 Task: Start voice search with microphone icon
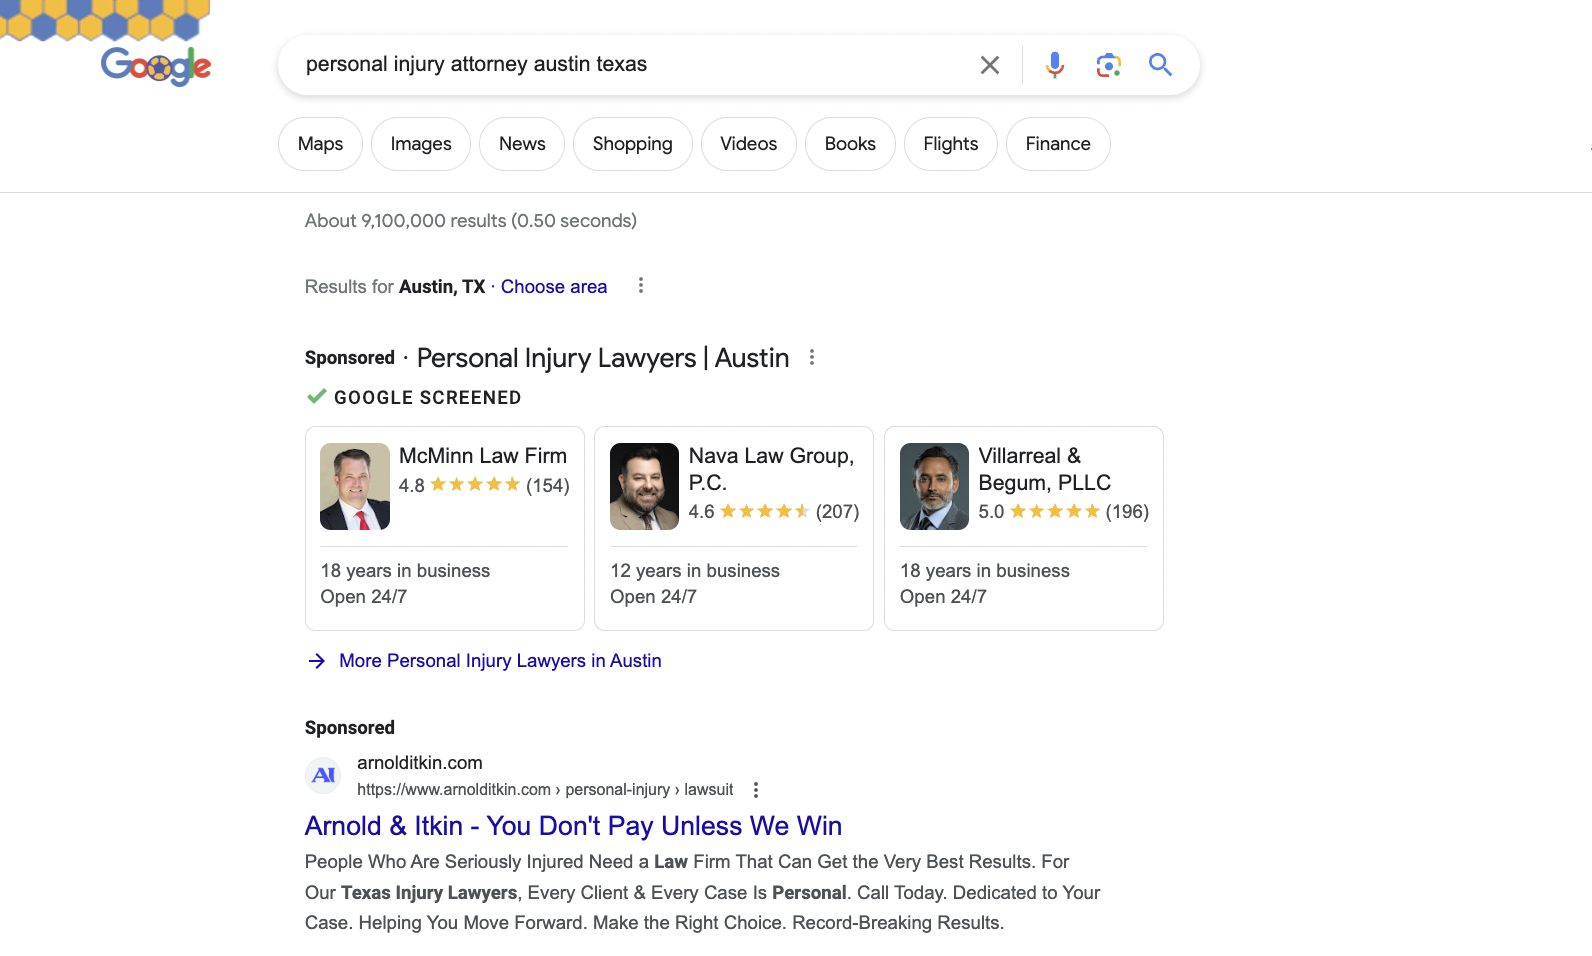[1054, 65]
